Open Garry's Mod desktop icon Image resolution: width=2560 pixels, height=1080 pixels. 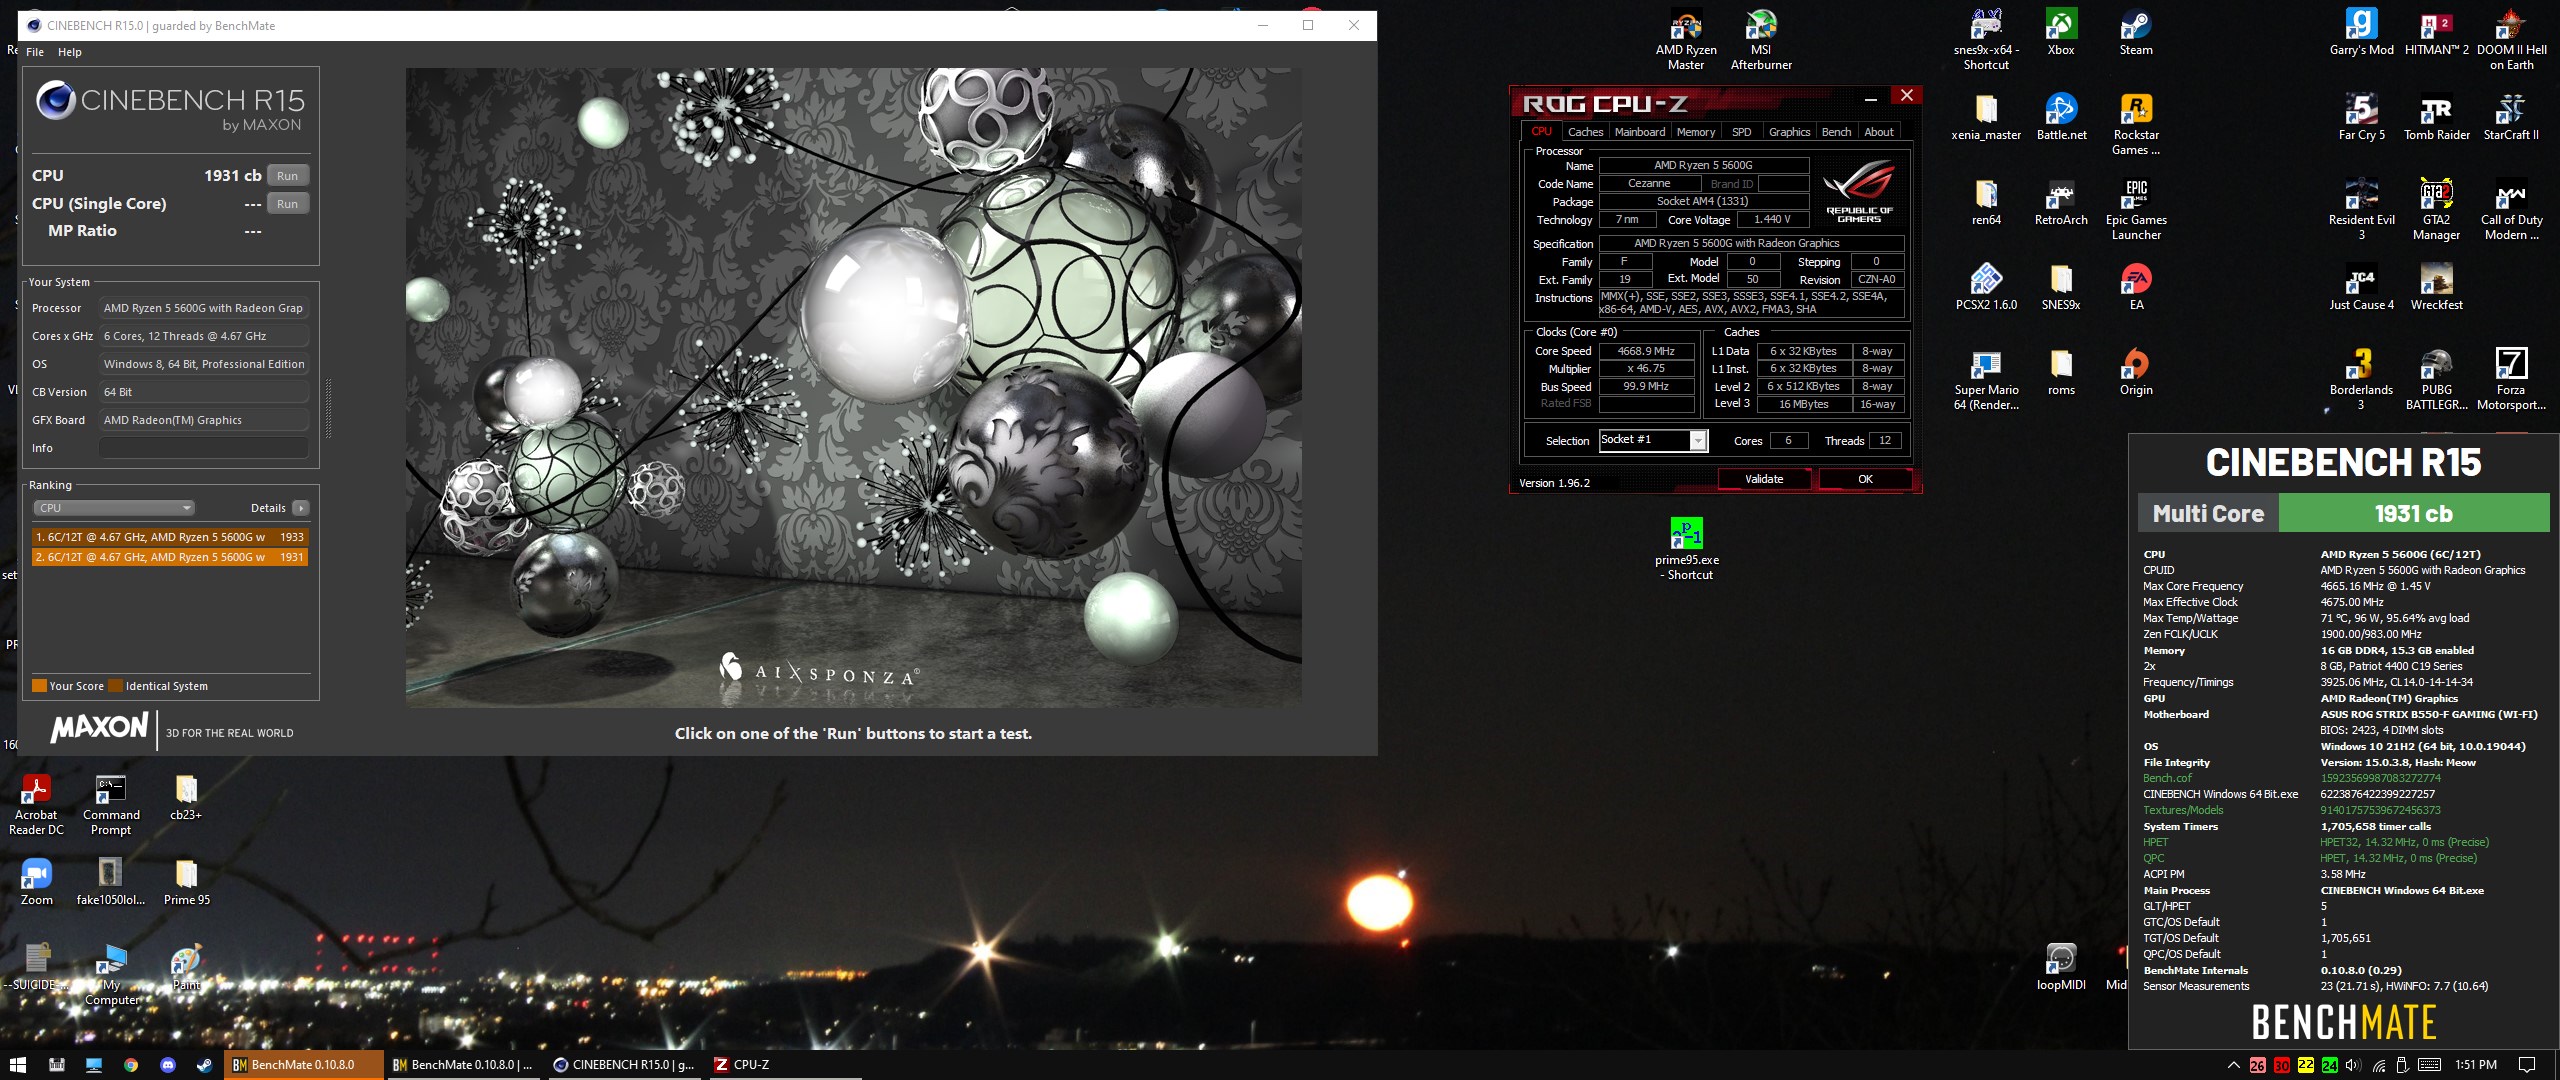pyautogui.click(x=2361, y=32)
